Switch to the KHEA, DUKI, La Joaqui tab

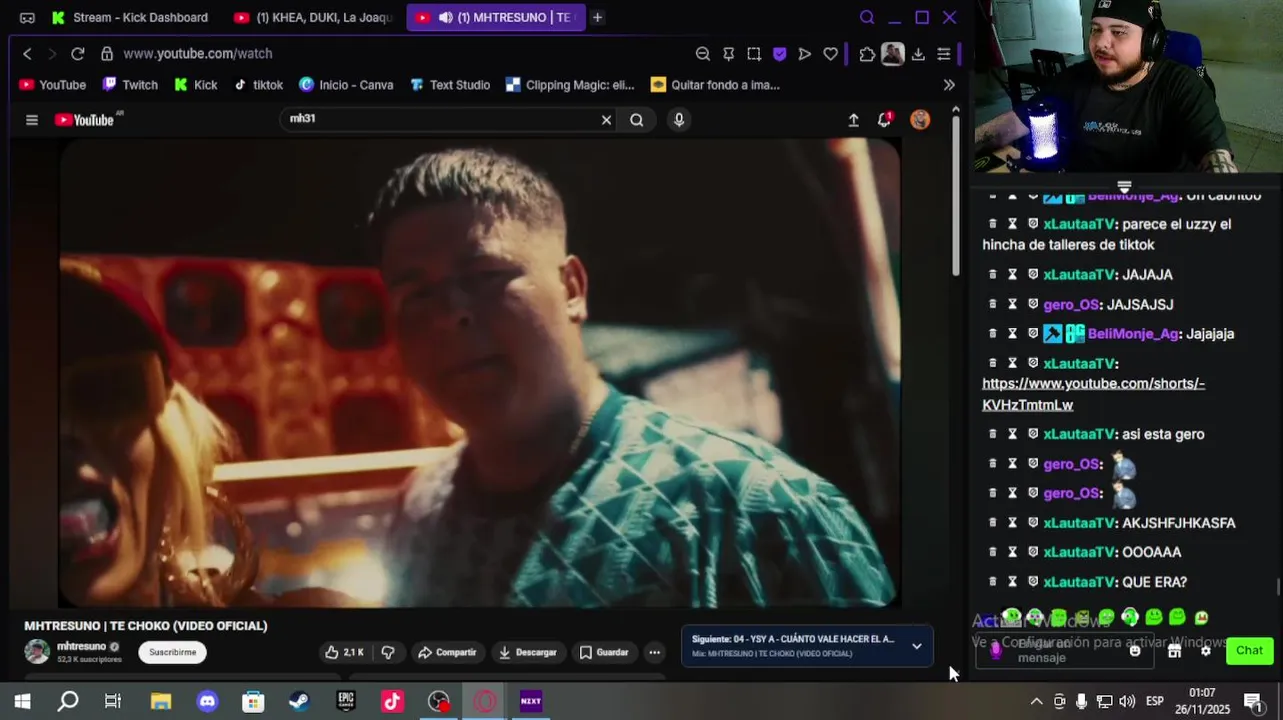pos(314,17)
